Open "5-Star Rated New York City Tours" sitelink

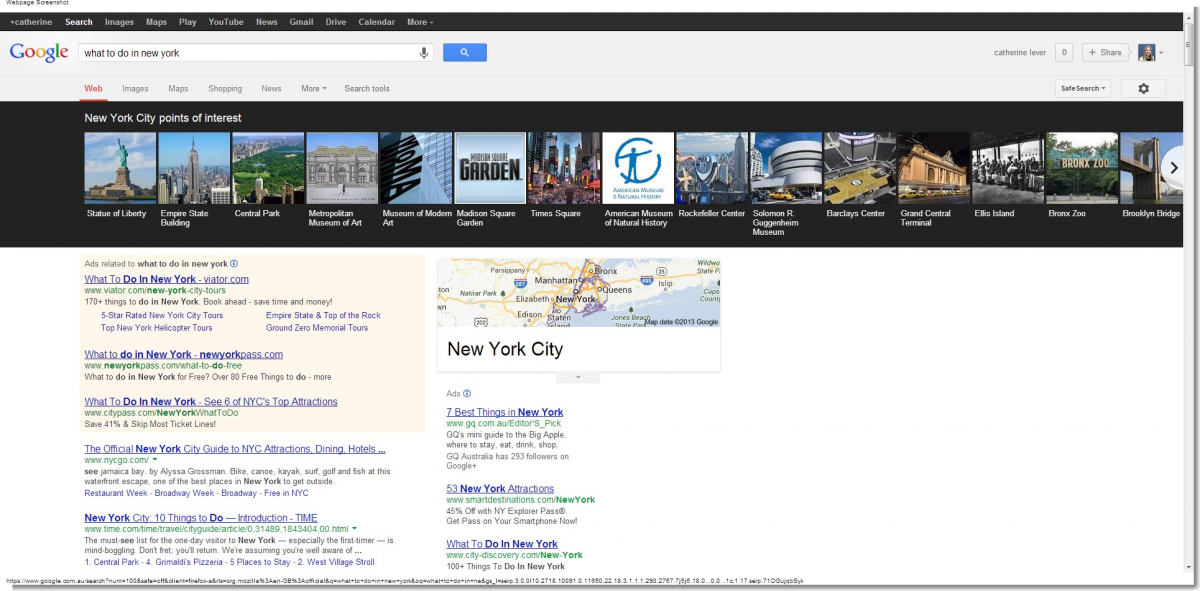(162, 315)
